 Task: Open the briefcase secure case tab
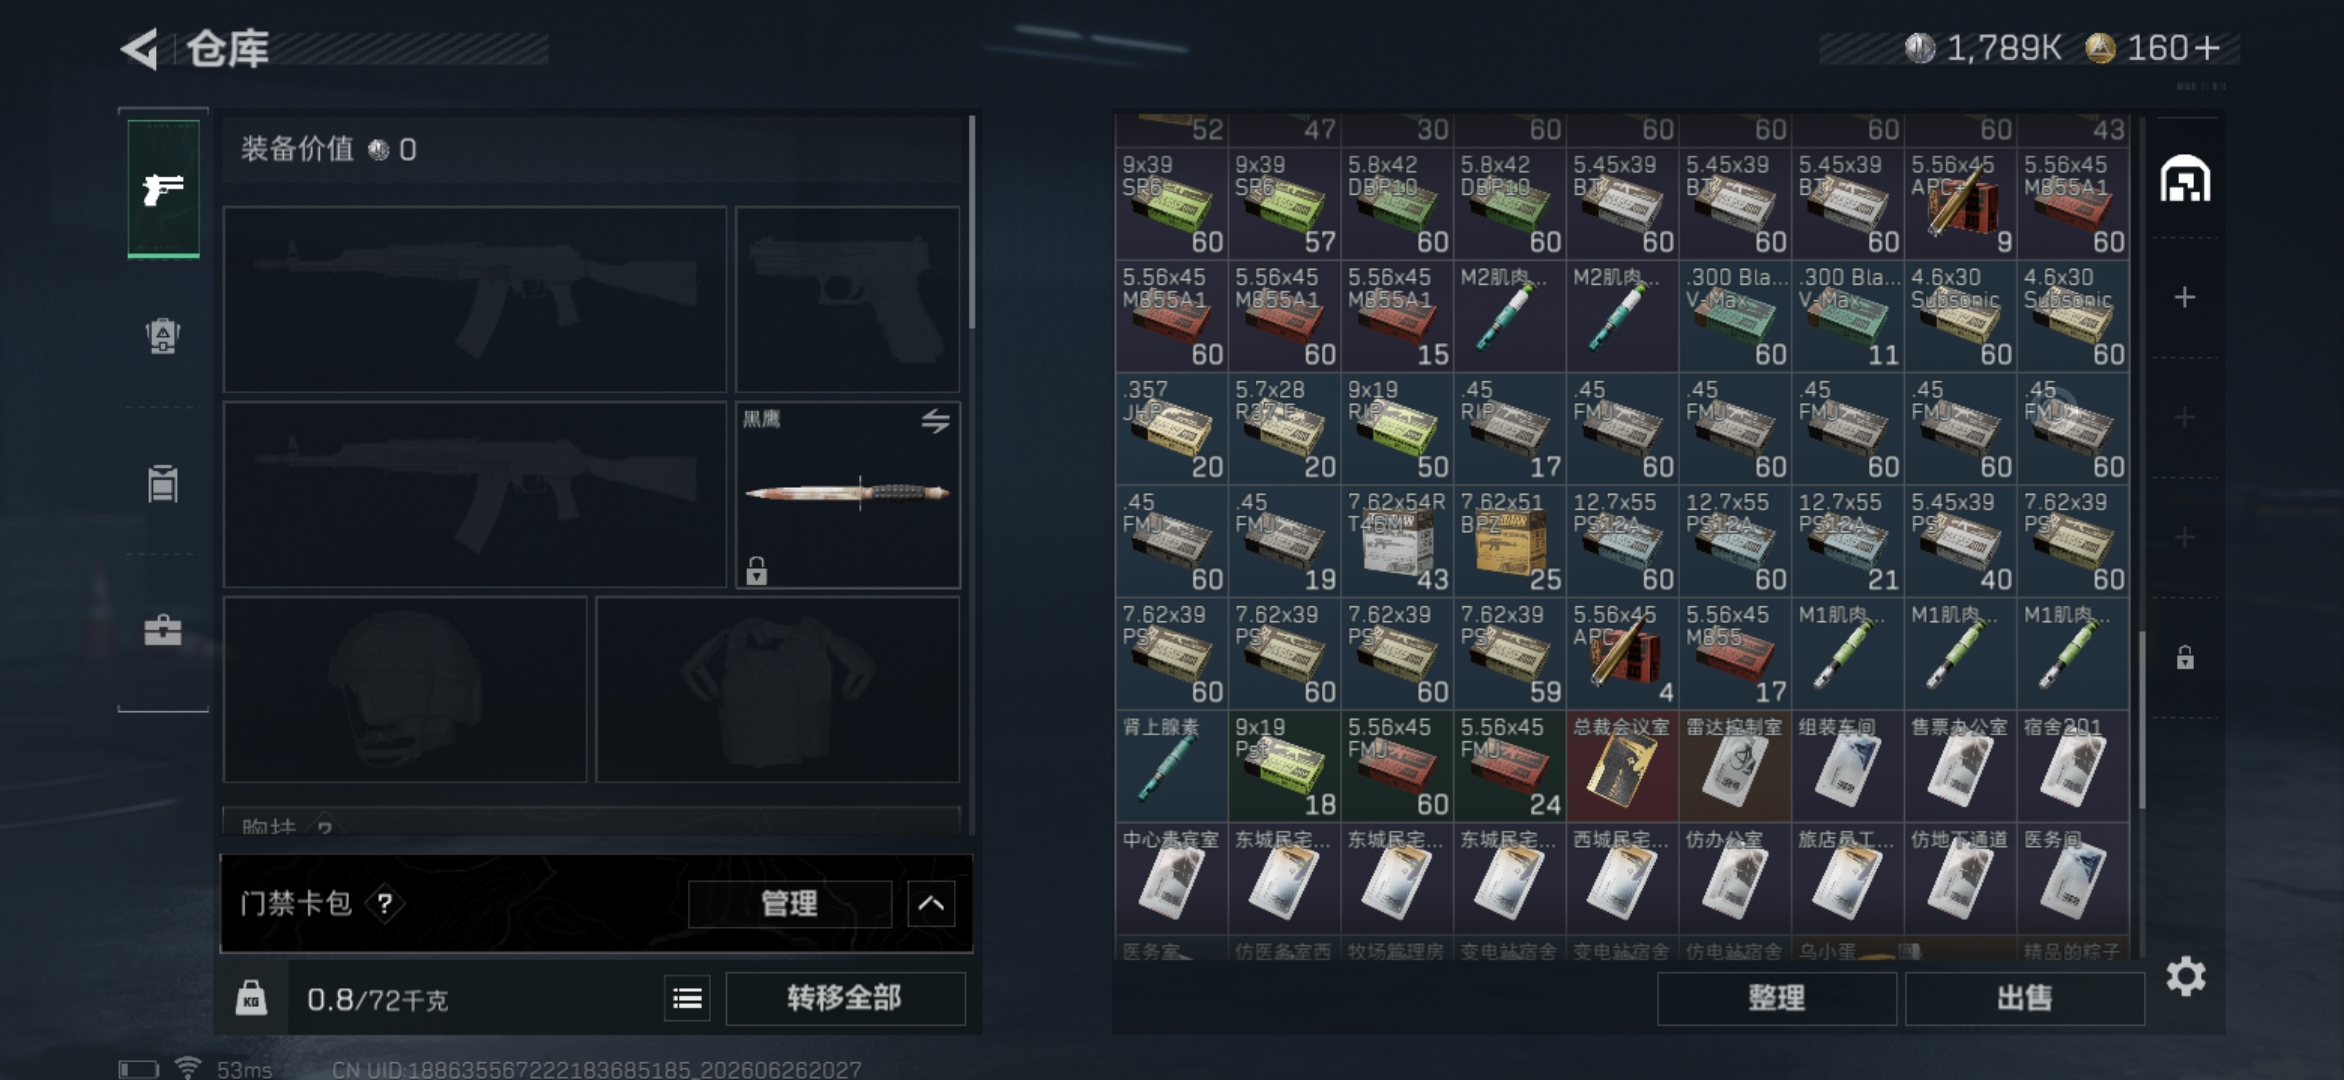(163, 630)
